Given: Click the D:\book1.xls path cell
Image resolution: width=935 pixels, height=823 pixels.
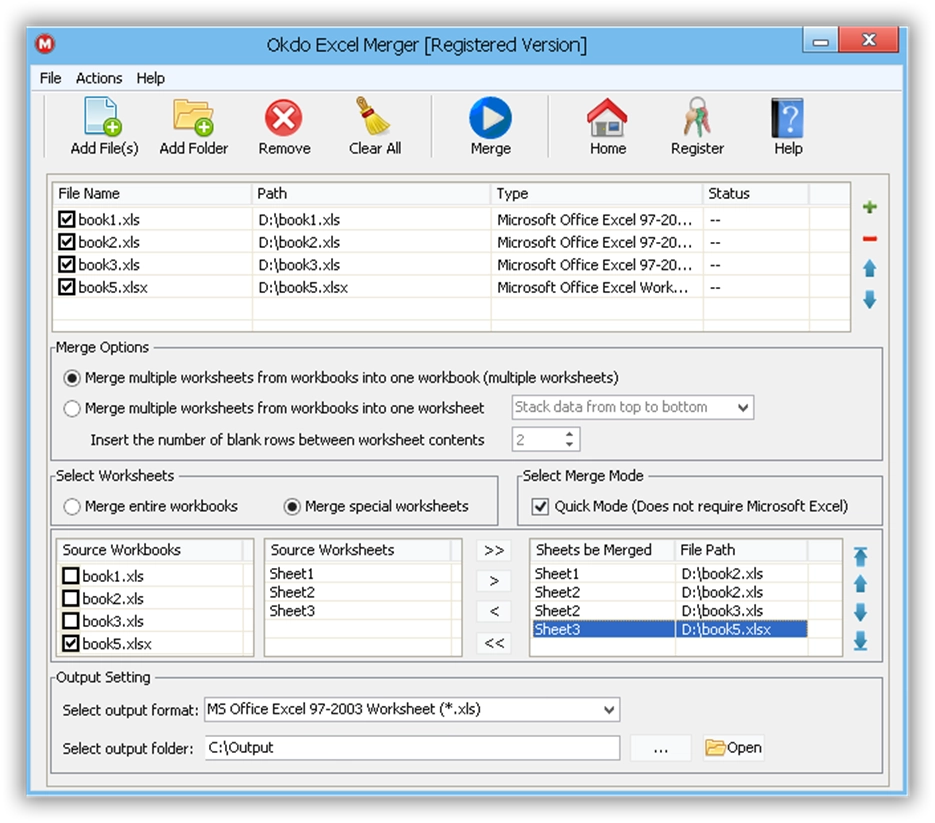Looking at the screenshot, I should coord(371,219).
